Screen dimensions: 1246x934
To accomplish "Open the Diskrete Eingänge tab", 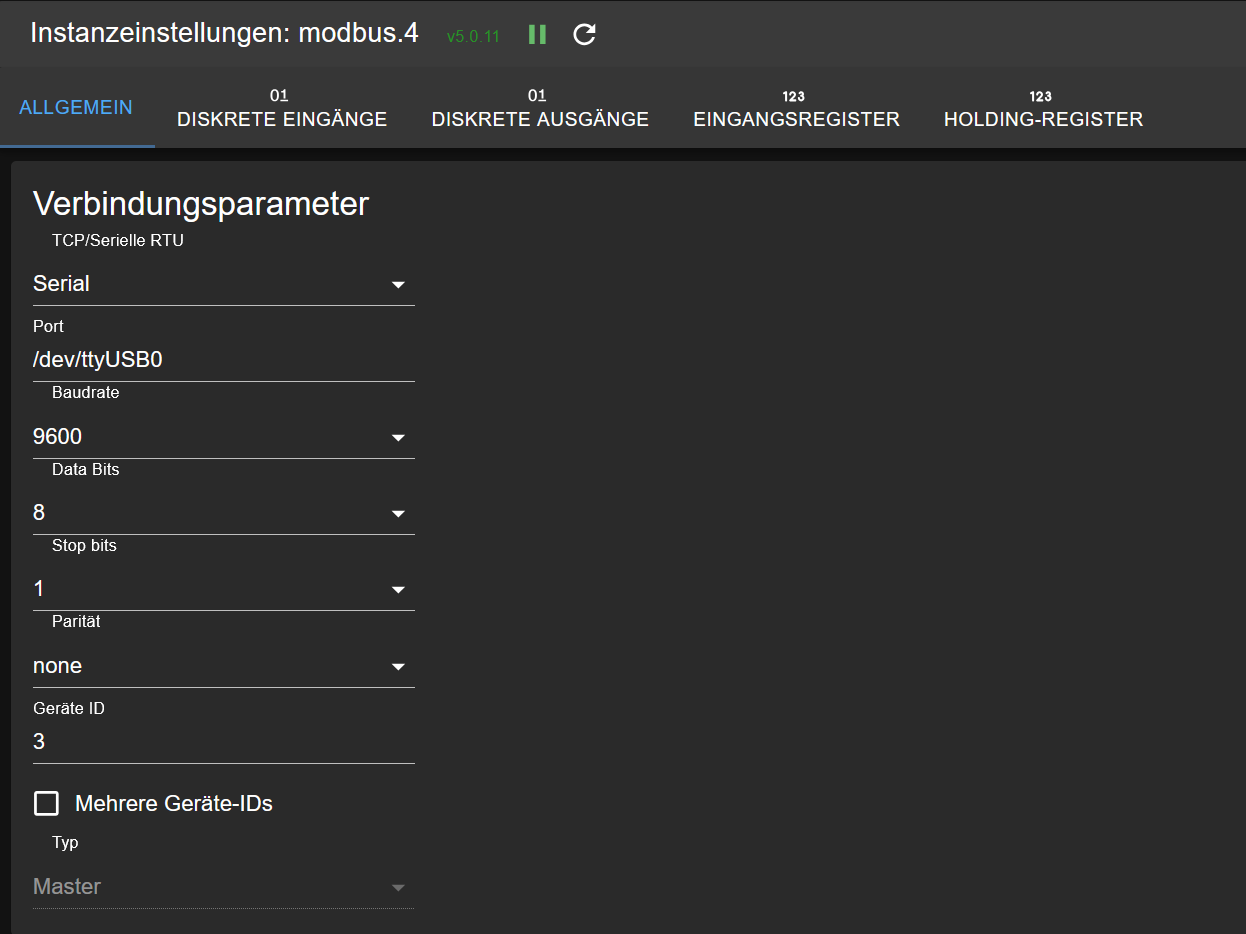I will pyautogui.click(x=282, y=119).
